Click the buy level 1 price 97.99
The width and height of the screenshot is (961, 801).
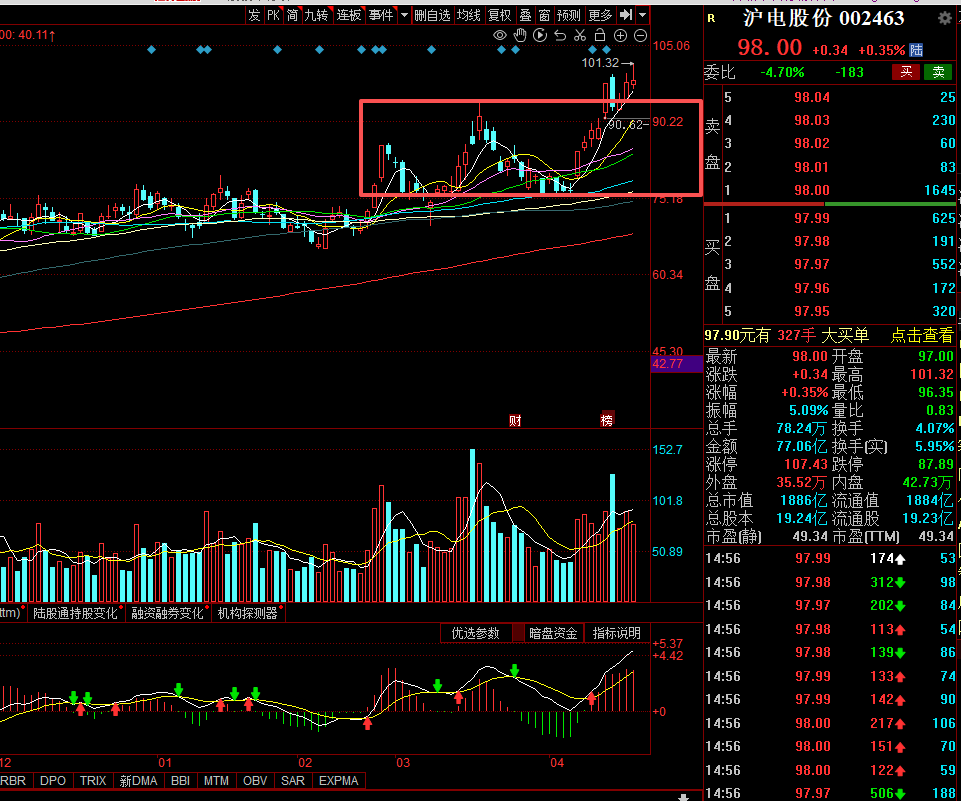tap(812, 218)
